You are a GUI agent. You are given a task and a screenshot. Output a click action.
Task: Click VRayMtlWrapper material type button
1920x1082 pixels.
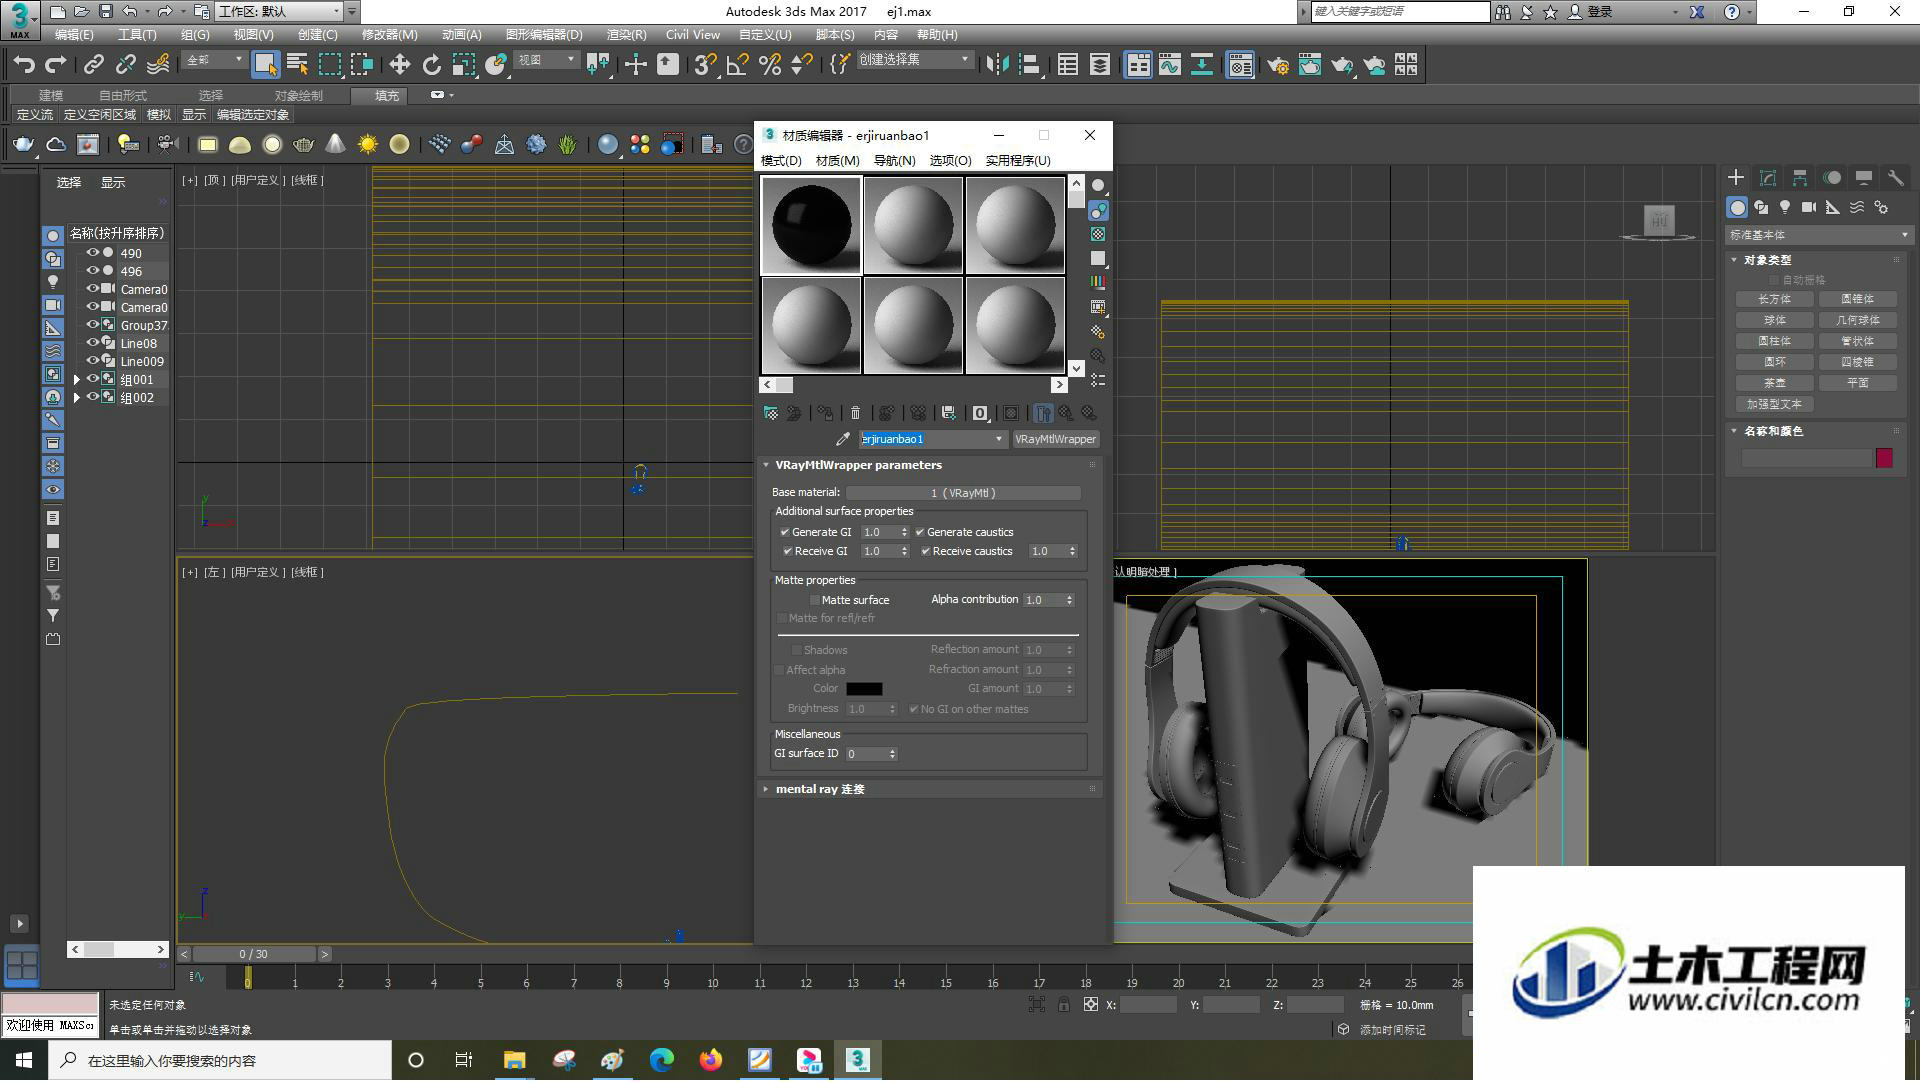click(x=1055, y=439)
